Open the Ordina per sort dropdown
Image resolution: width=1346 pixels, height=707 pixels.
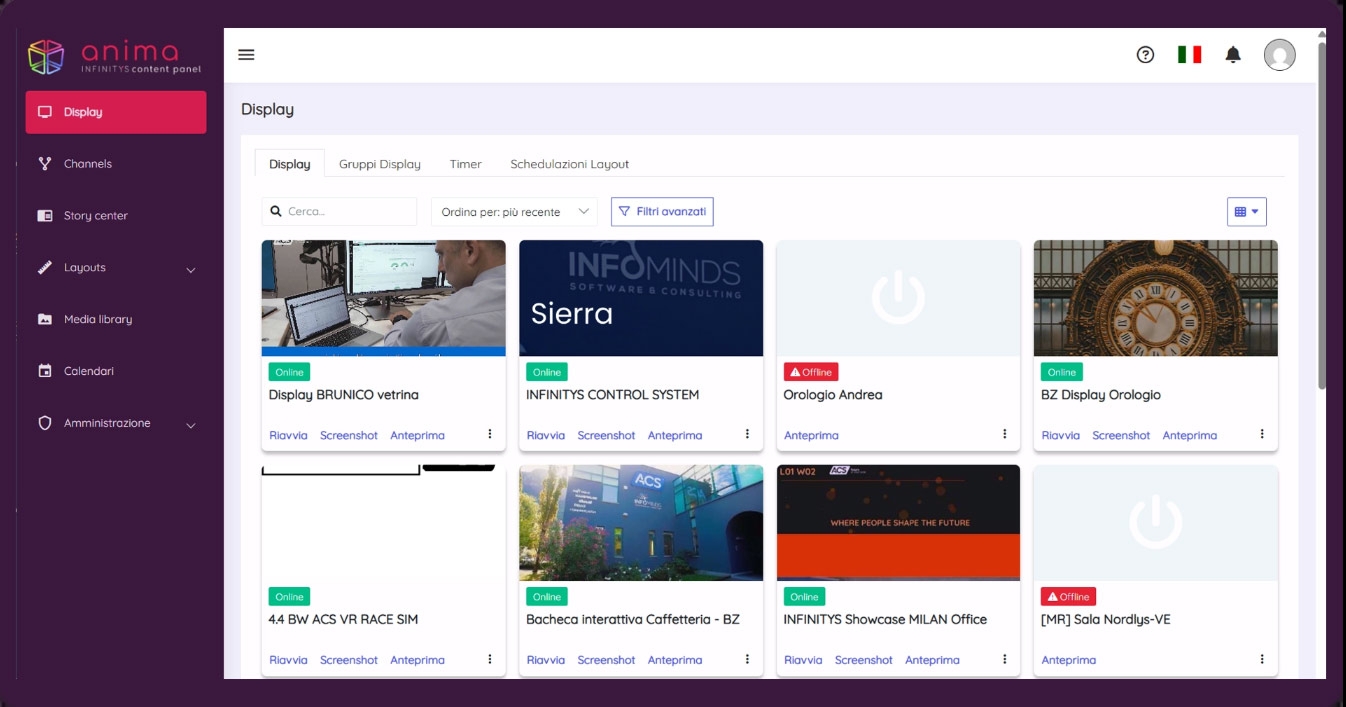coord(514,212)
